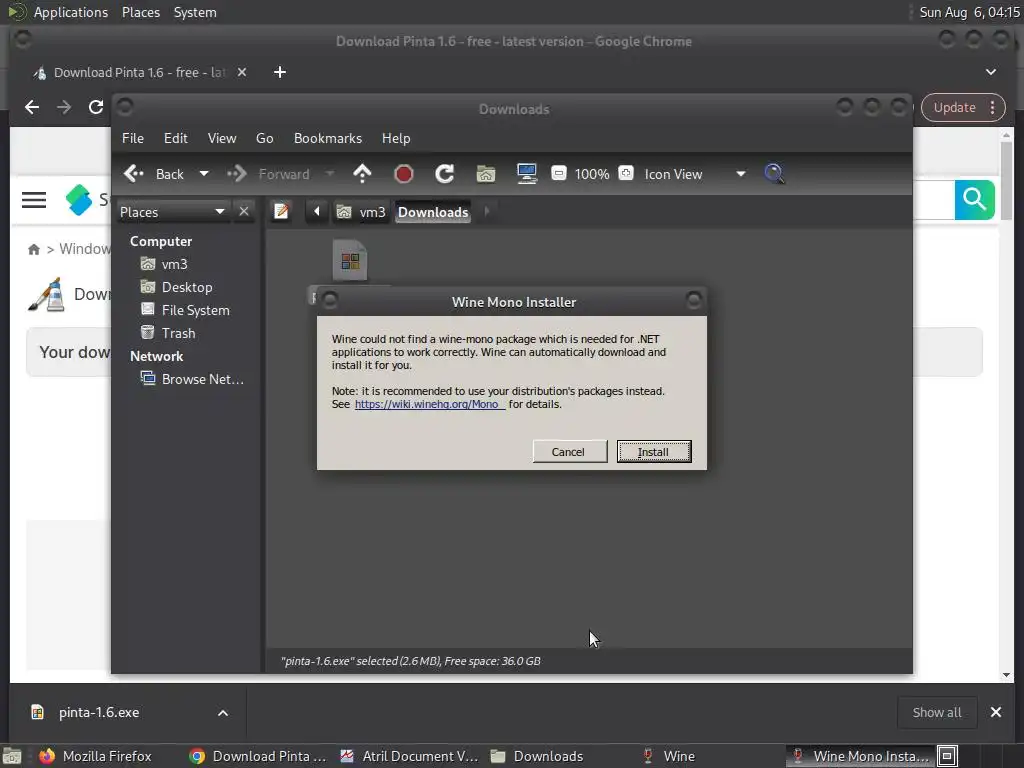Click the home breadcrumb icon on webpage
The image size is (1024, 768).
pyautogui.click(x=34, y=249)
